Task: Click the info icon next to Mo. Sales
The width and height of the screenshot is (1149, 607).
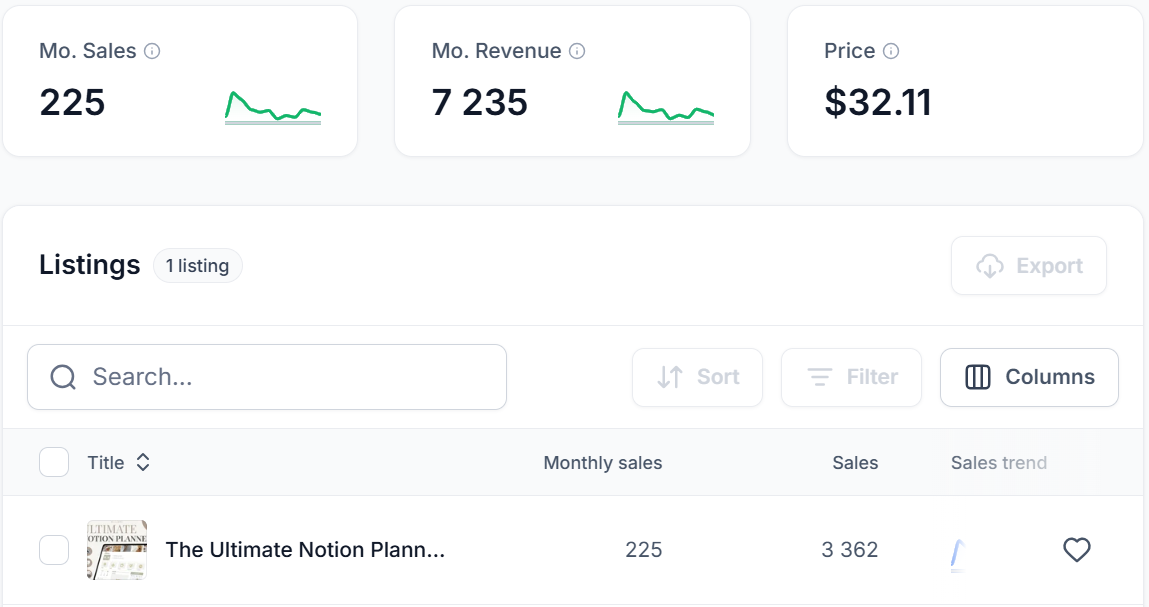Action: click(152, 51)
